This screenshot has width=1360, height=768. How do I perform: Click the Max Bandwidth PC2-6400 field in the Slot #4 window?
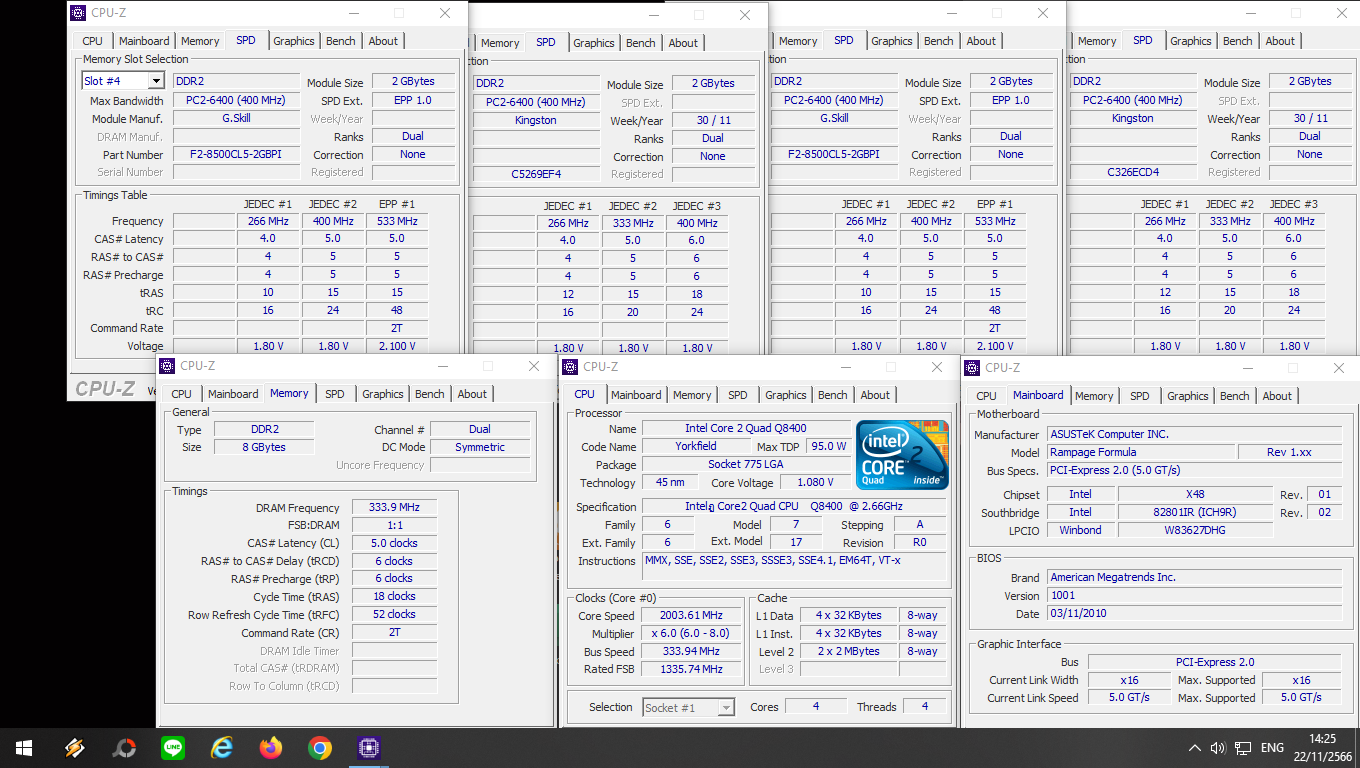[x=236, y=100]
